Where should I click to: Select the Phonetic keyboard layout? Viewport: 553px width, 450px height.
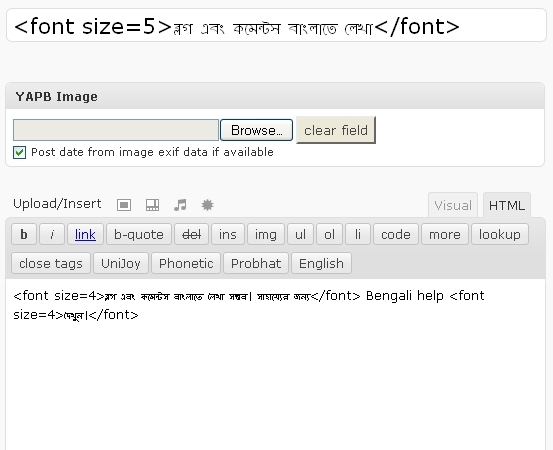186,263
